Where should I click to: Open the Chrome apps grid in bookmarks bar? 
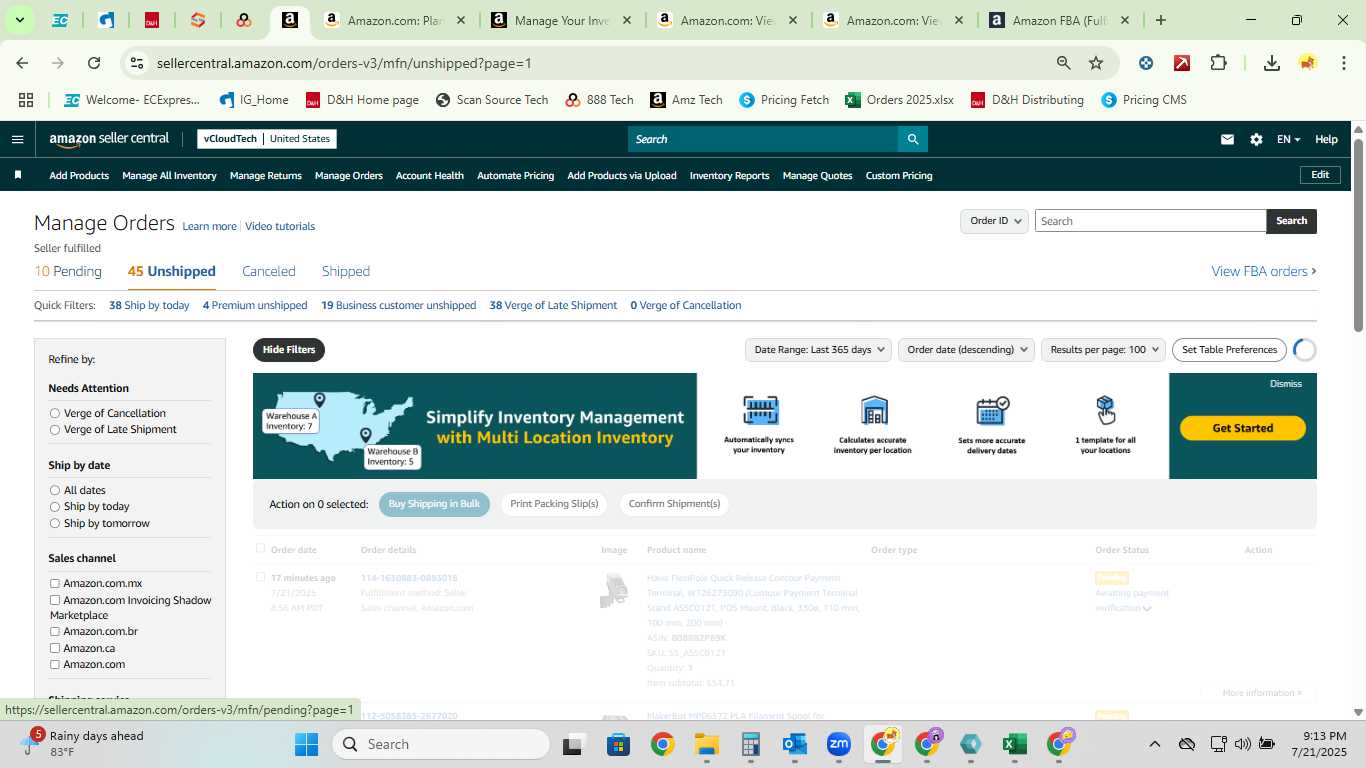point(26,100)
